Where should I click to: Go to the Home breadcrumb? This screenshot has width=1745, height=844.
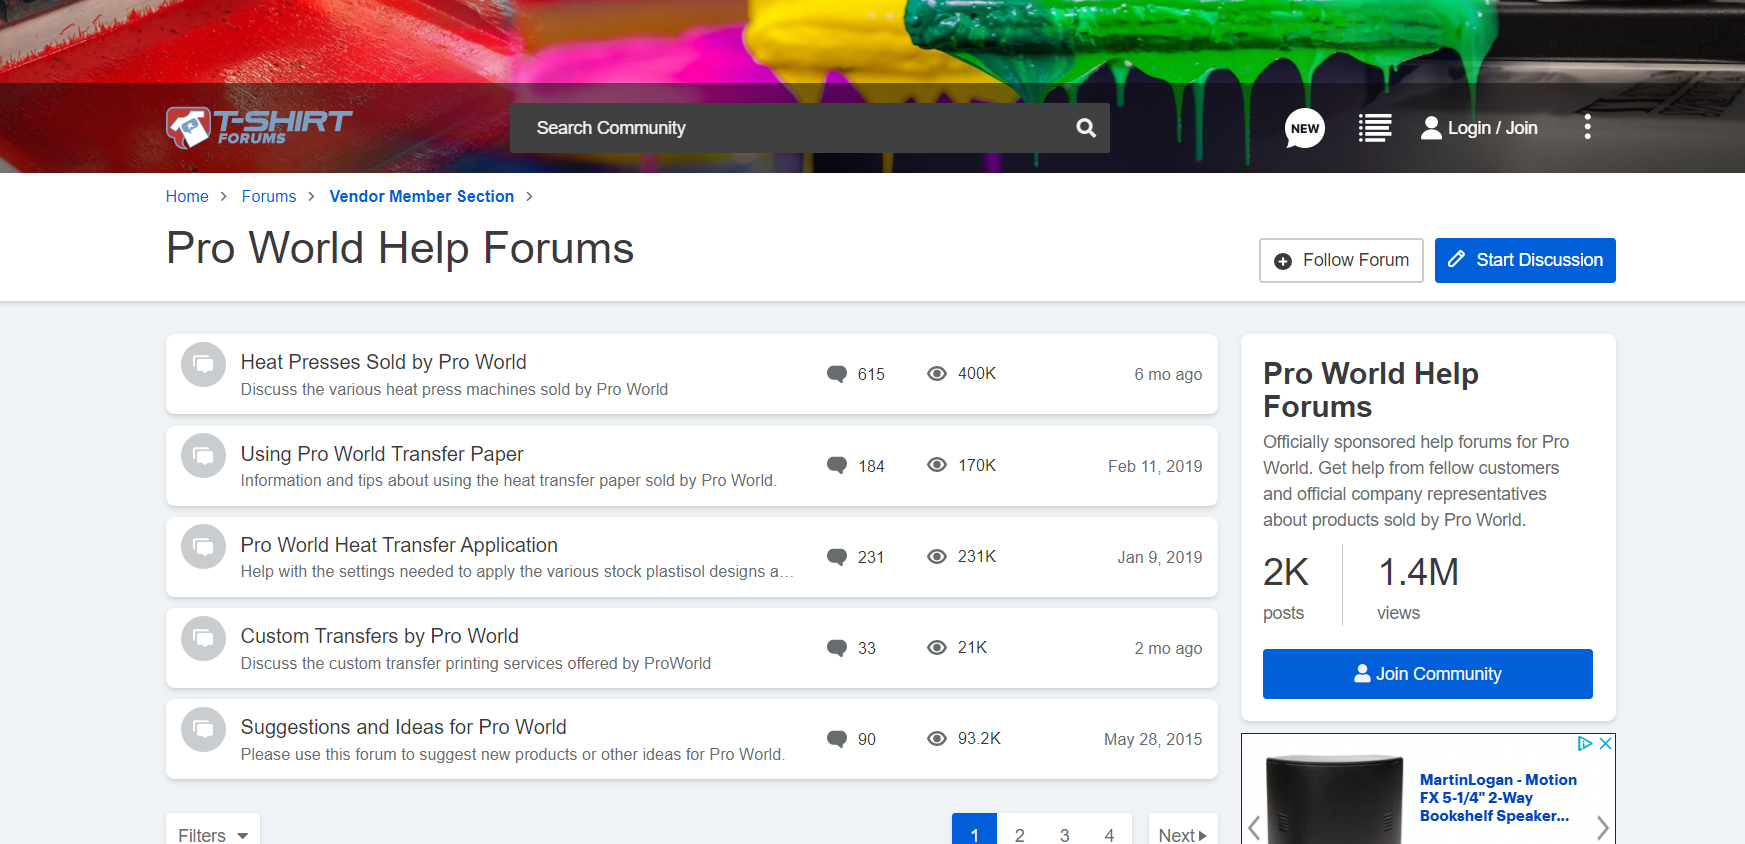[x=187, y=196]
